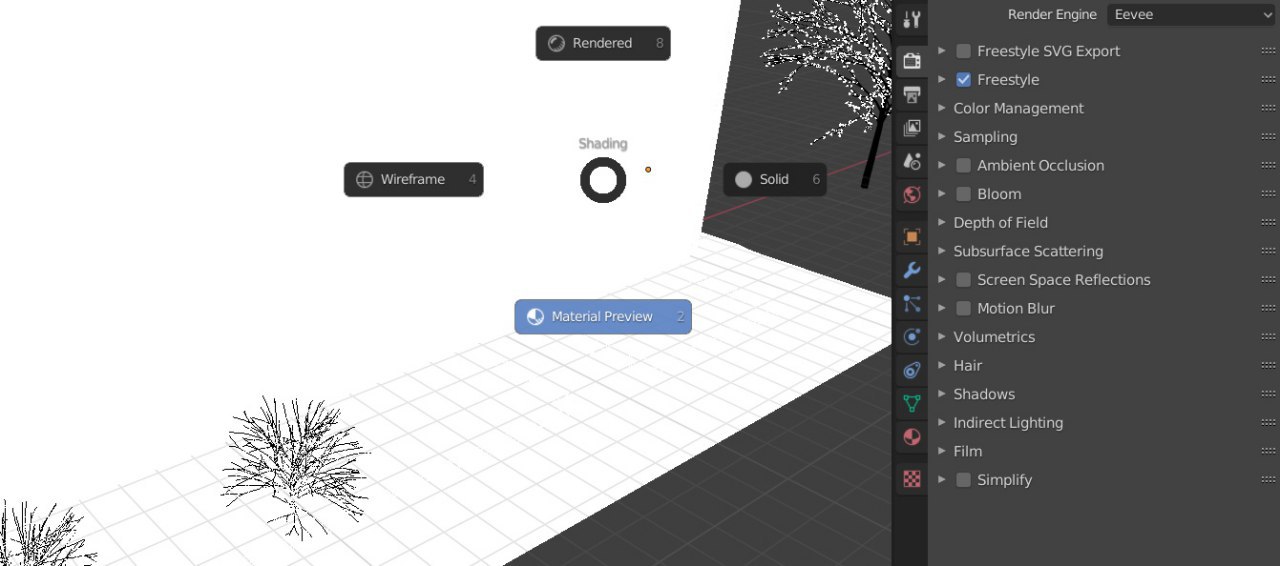Image resolution: width=1280 pixels, height=566 pixels.
Task: Open the View Layer properties tab
Action: (x=911, y=128)
